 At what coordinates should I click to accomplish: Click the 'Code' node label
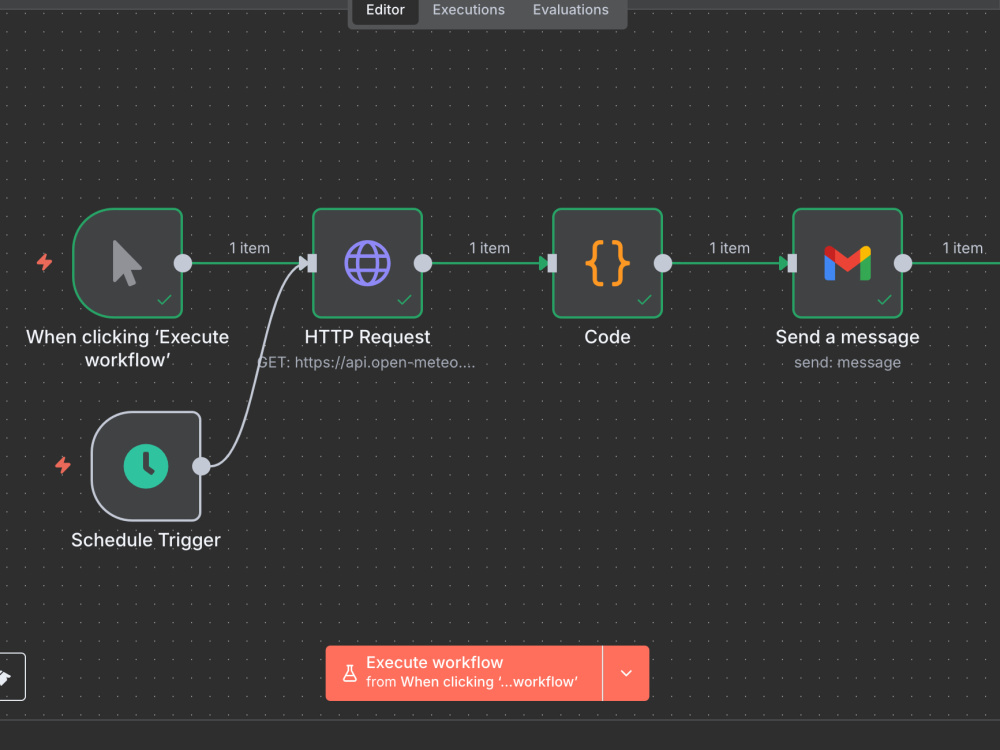tap(607, 337)
